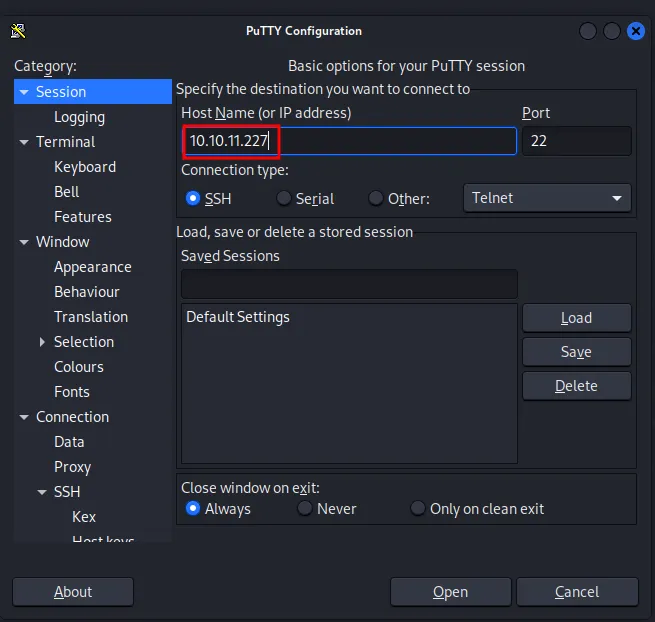Open the Keyboard settings panel

[85, 167]
